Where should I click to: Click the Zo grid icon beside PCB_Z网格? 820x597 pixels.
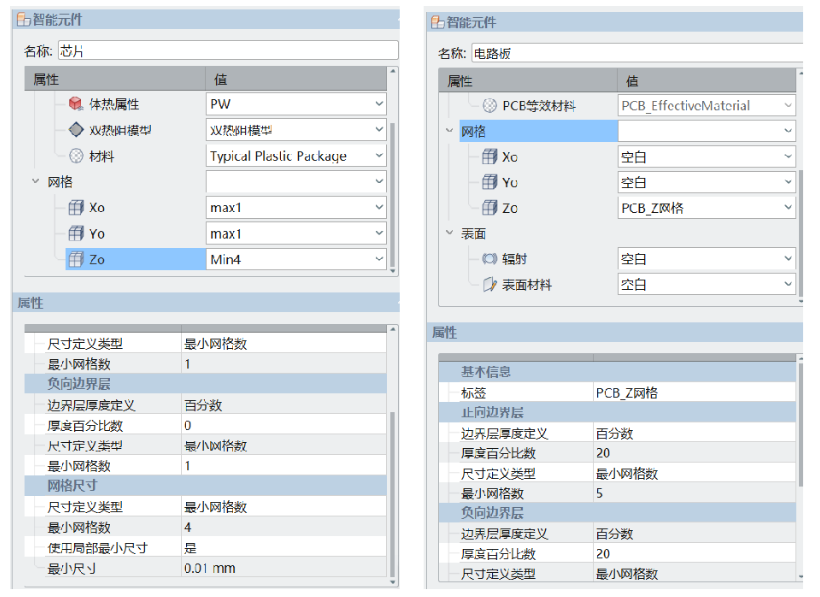coord(489,208)
